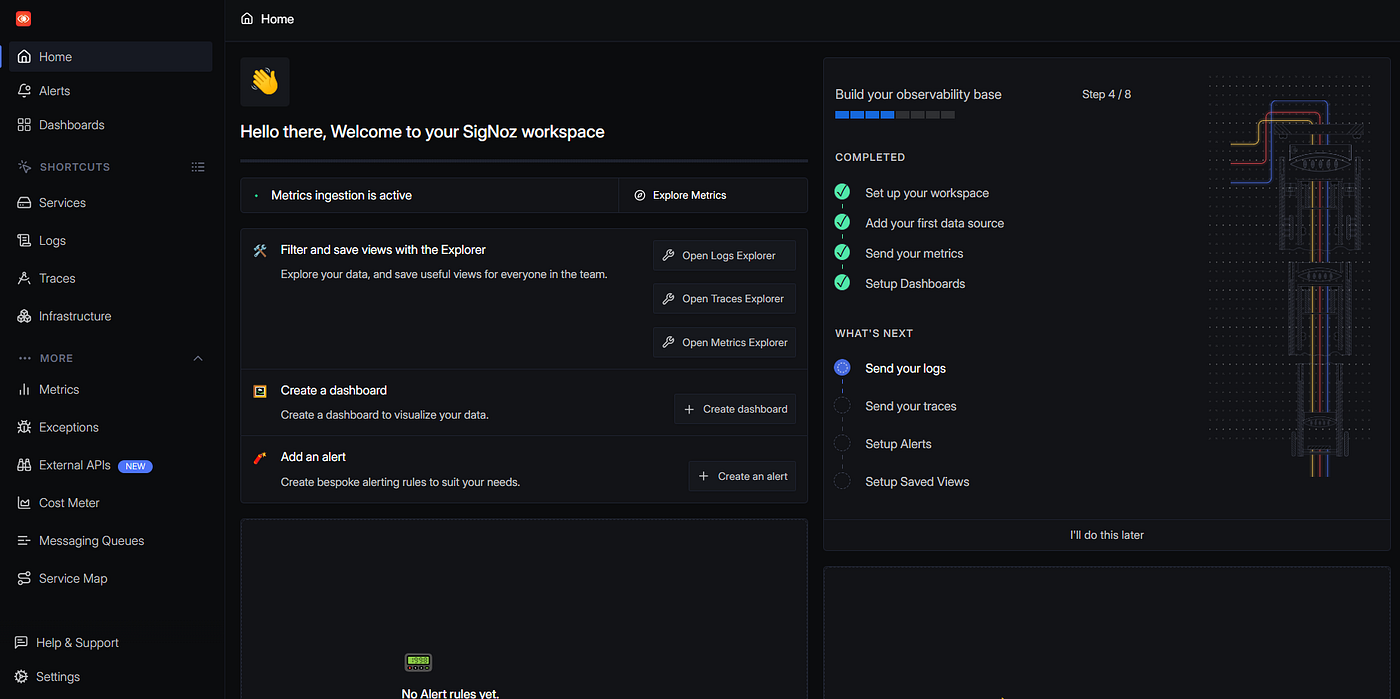Click the Setup Dashboards checkmark
Viewport: 1400px width, 699px height.
(842, 283)
